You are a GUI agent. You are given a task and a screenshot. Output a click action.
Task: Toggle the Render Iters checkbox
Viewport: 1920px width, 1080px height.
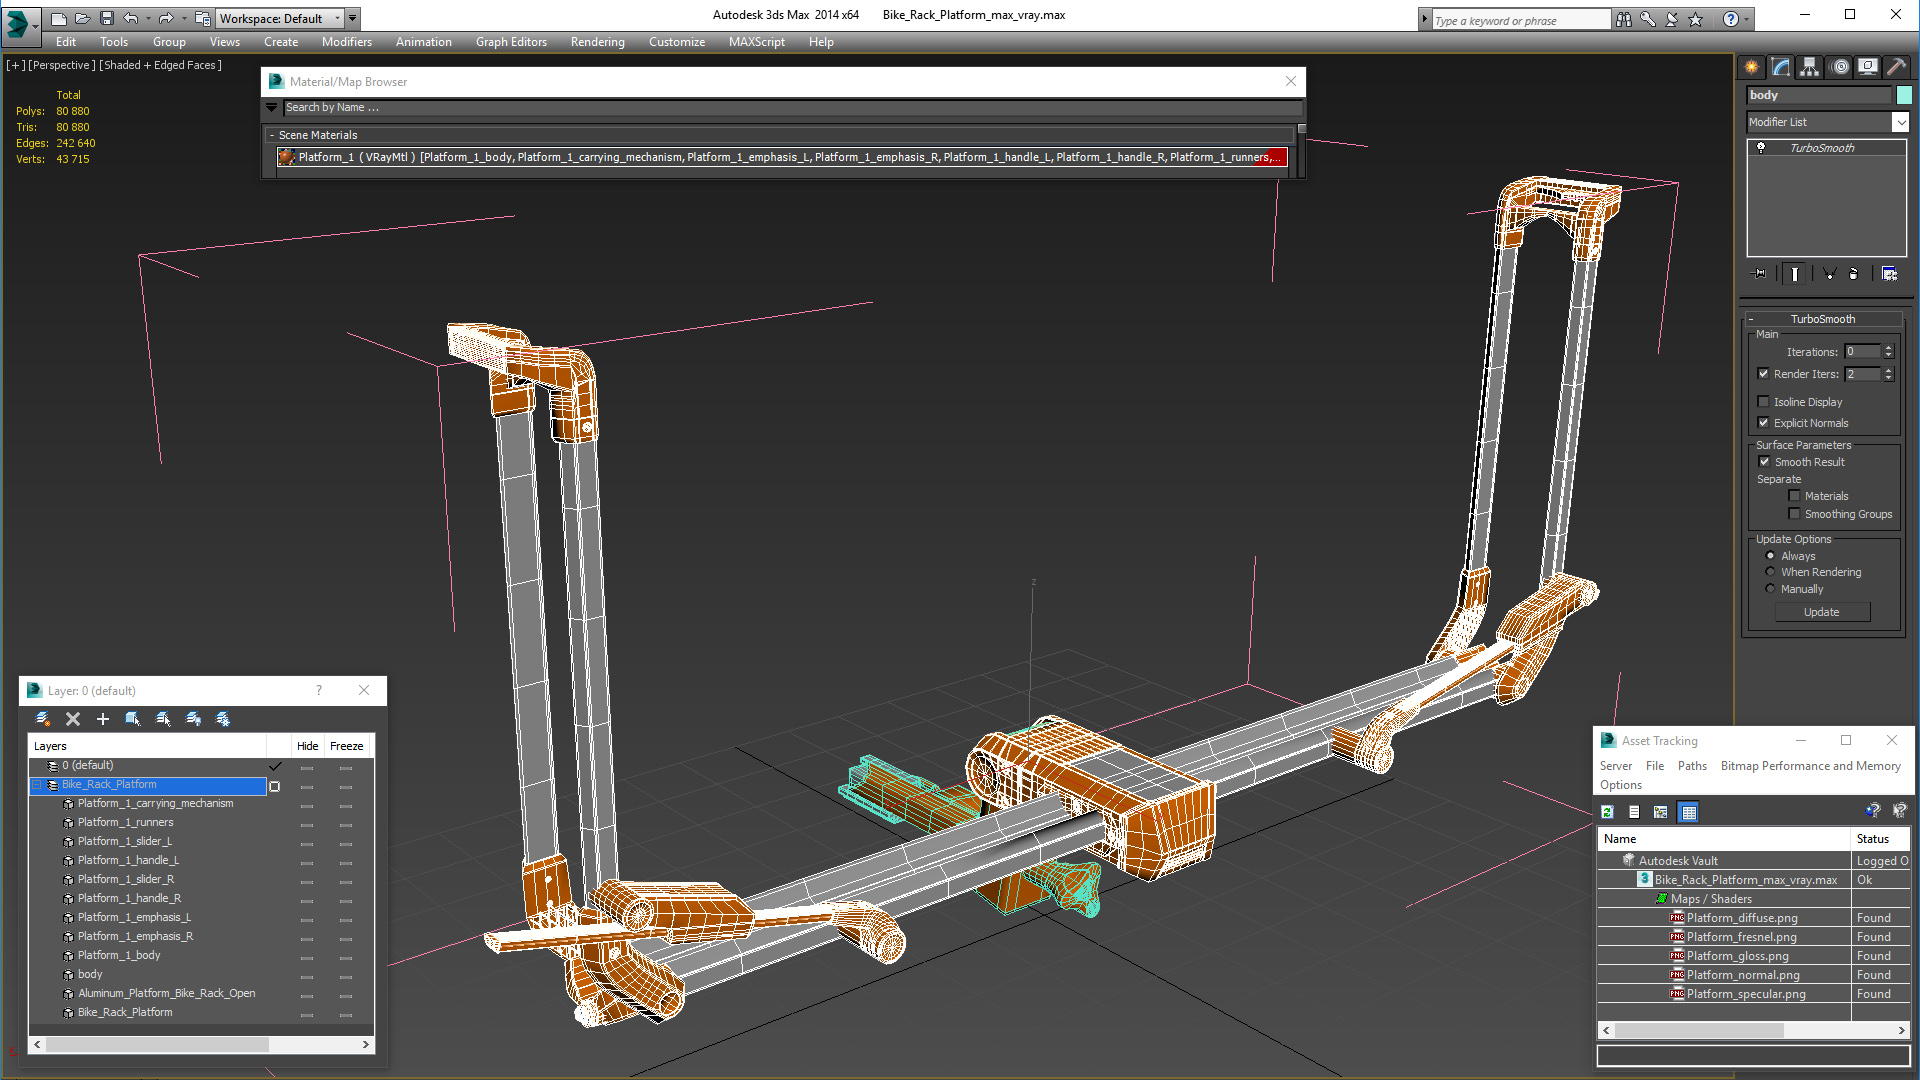(1764, 374)
